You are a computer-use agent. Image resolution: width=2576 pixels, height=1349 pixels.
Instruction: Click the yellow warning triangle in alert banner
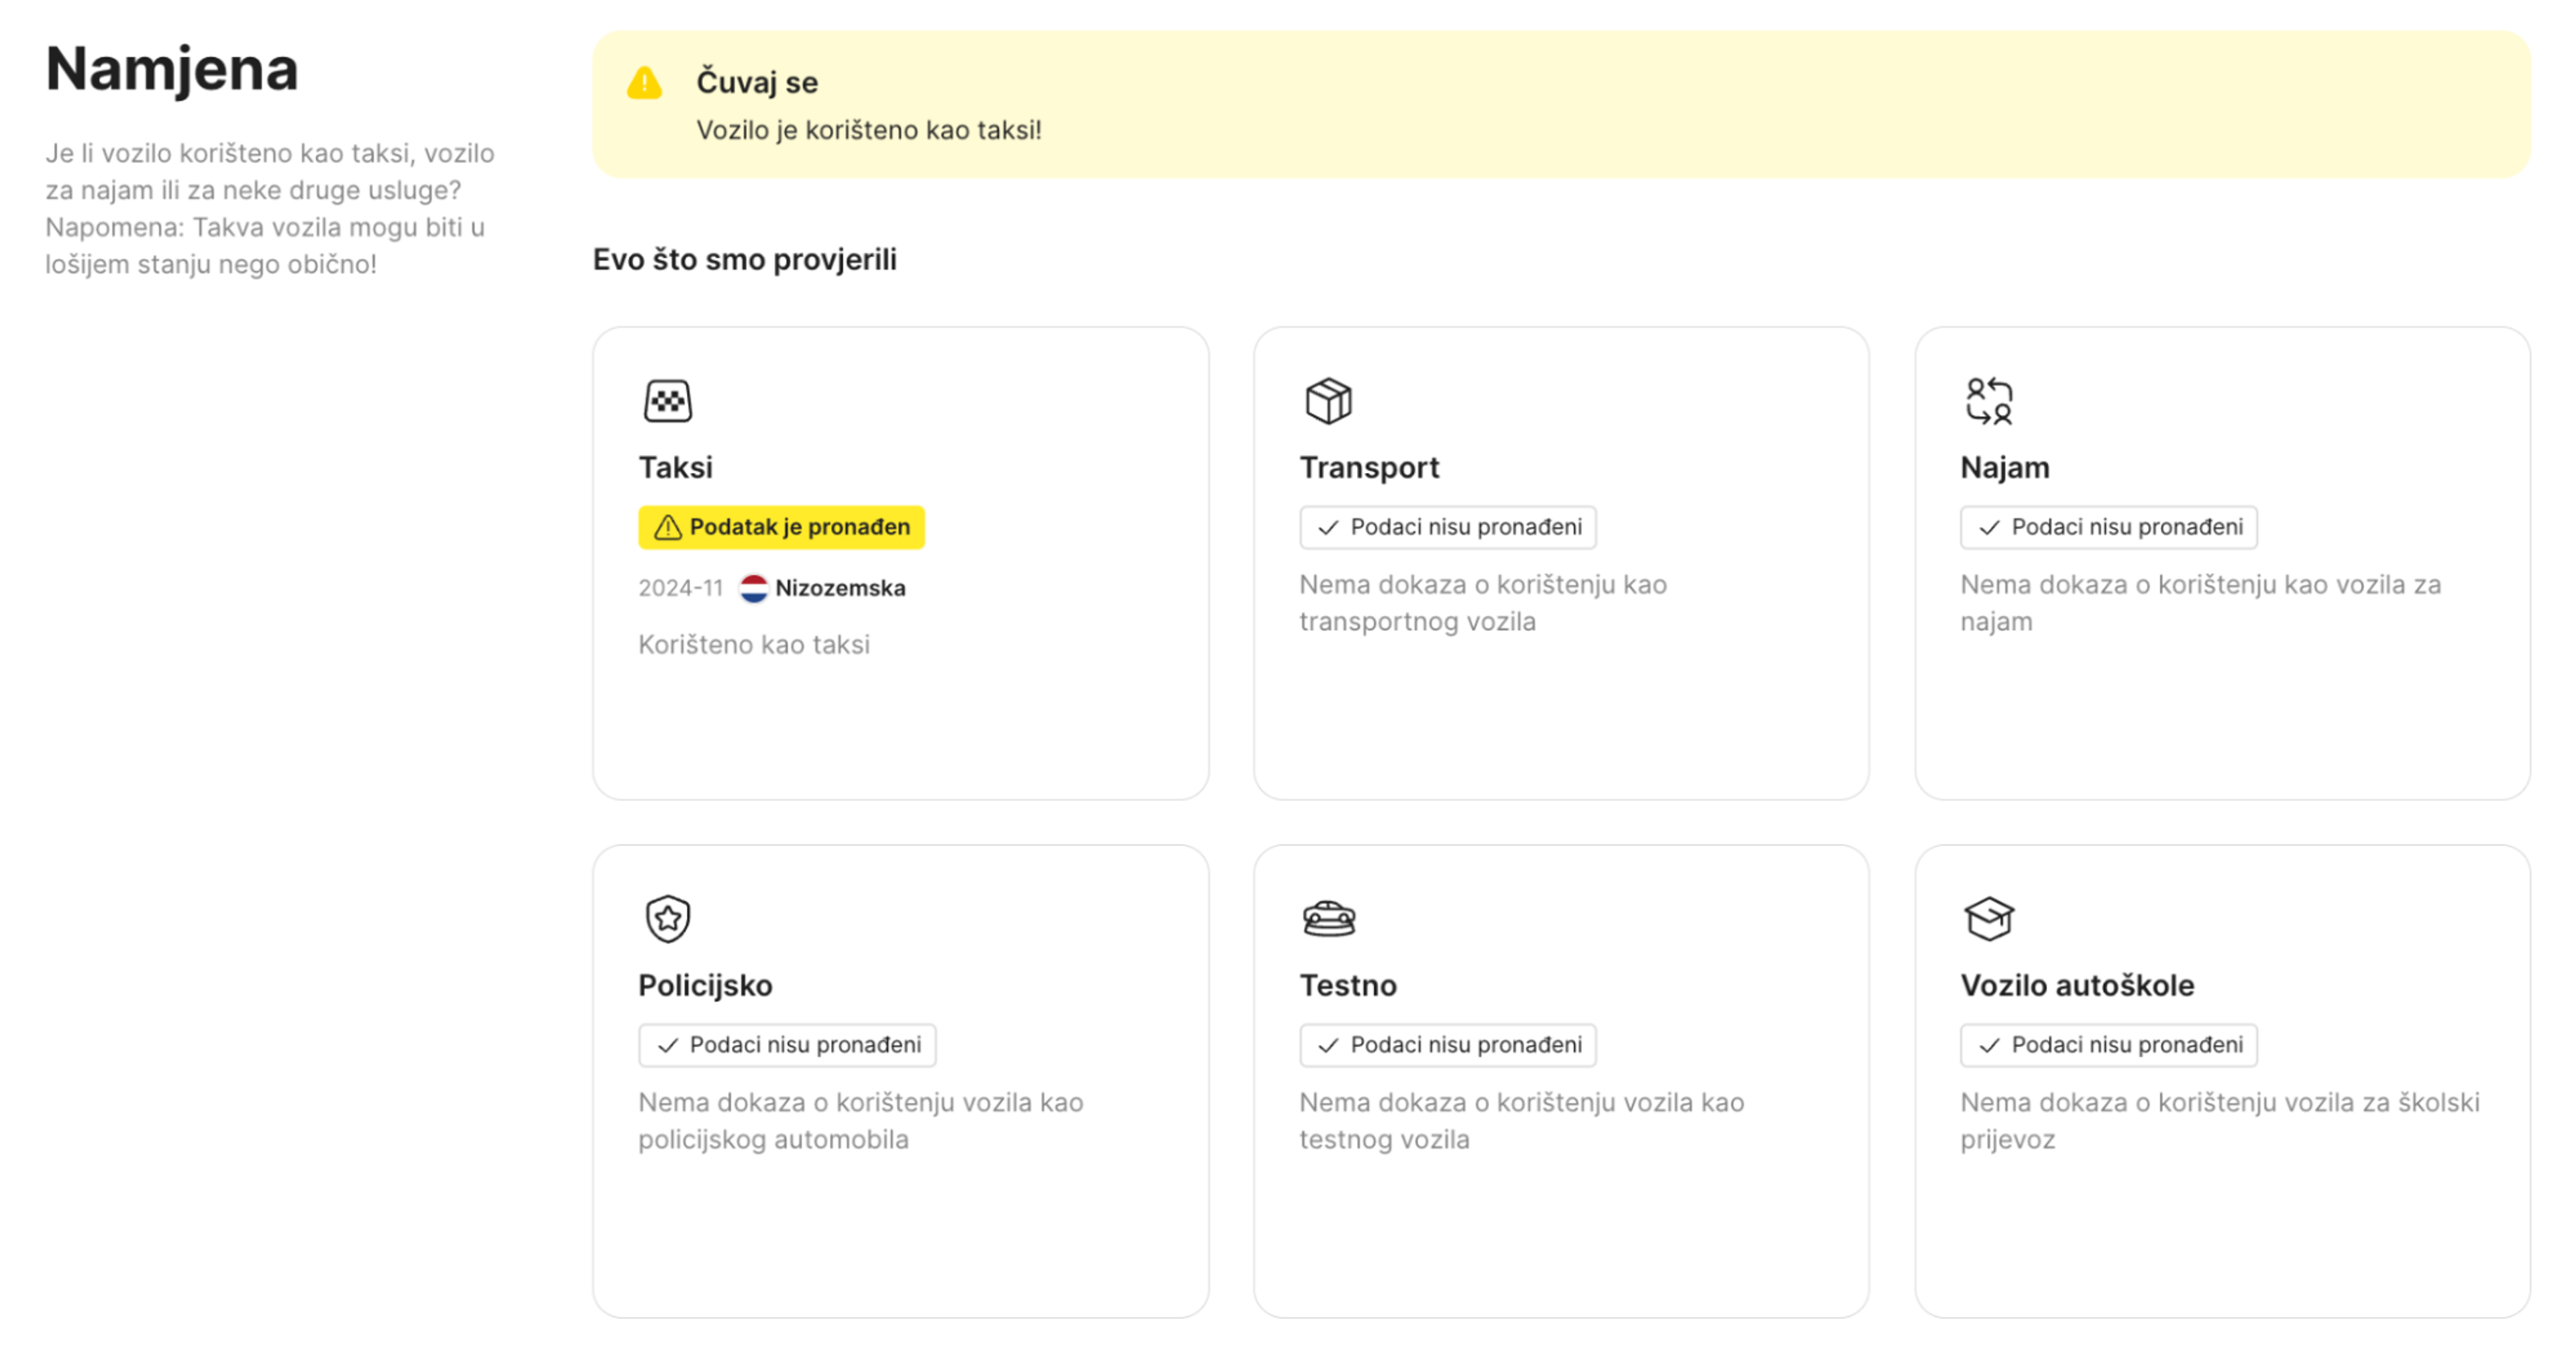[x=645, y=83]
